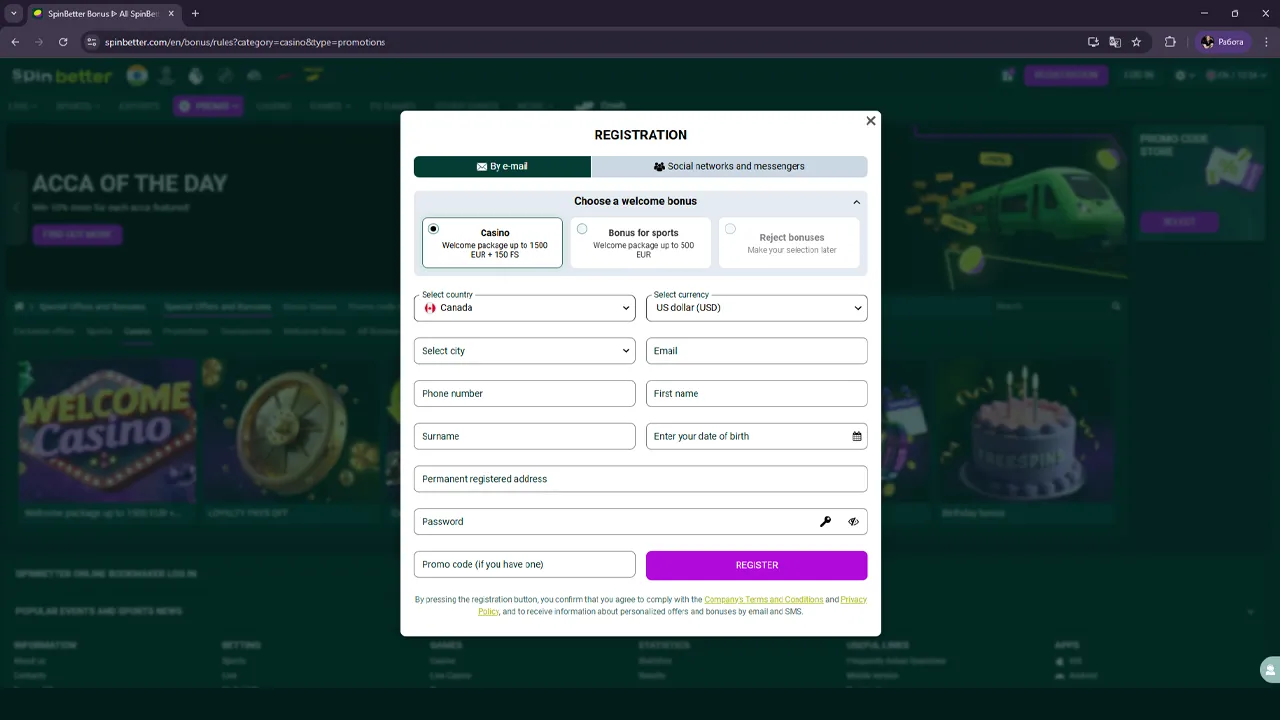Click the bookmark star icon in address bar
This screenshot has height=720, width=1280.
[x=1136, y=42]
